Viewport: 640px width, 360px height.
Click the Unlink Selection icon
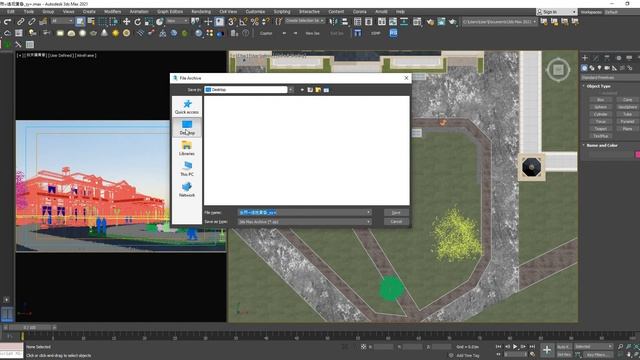click(31, 22)
